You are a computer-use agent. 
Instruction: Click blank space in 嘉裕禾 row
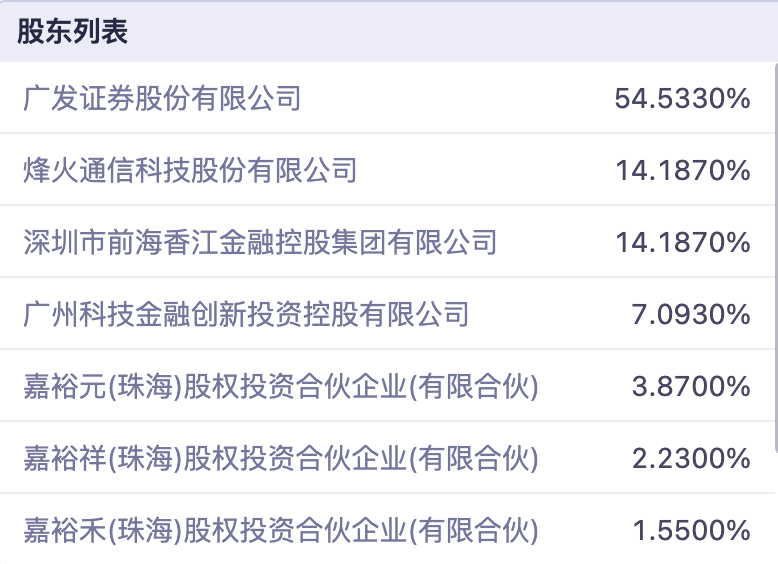tap(585, 530)
